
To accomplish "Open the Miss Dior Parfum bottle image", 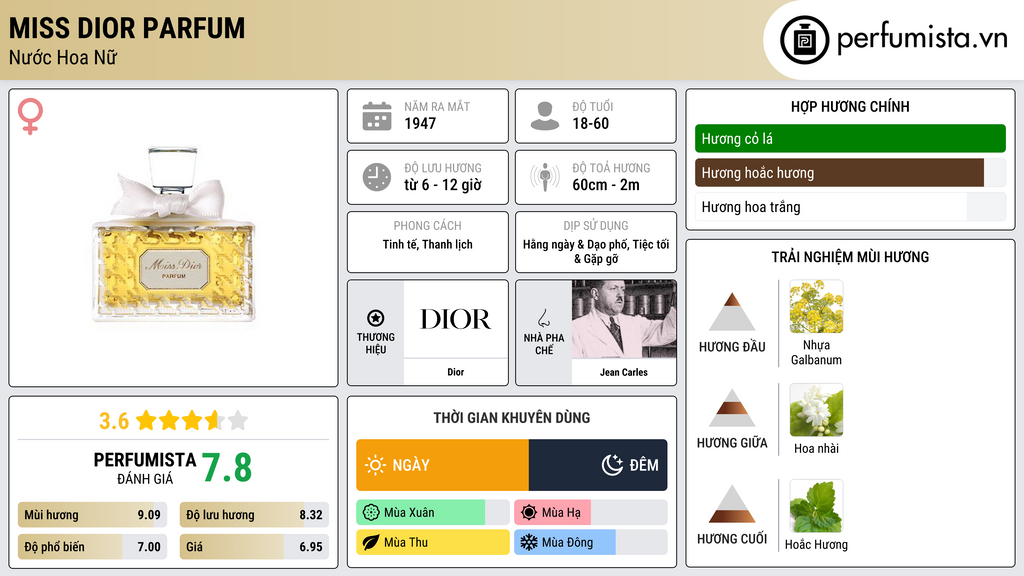I will click(174, 234).
